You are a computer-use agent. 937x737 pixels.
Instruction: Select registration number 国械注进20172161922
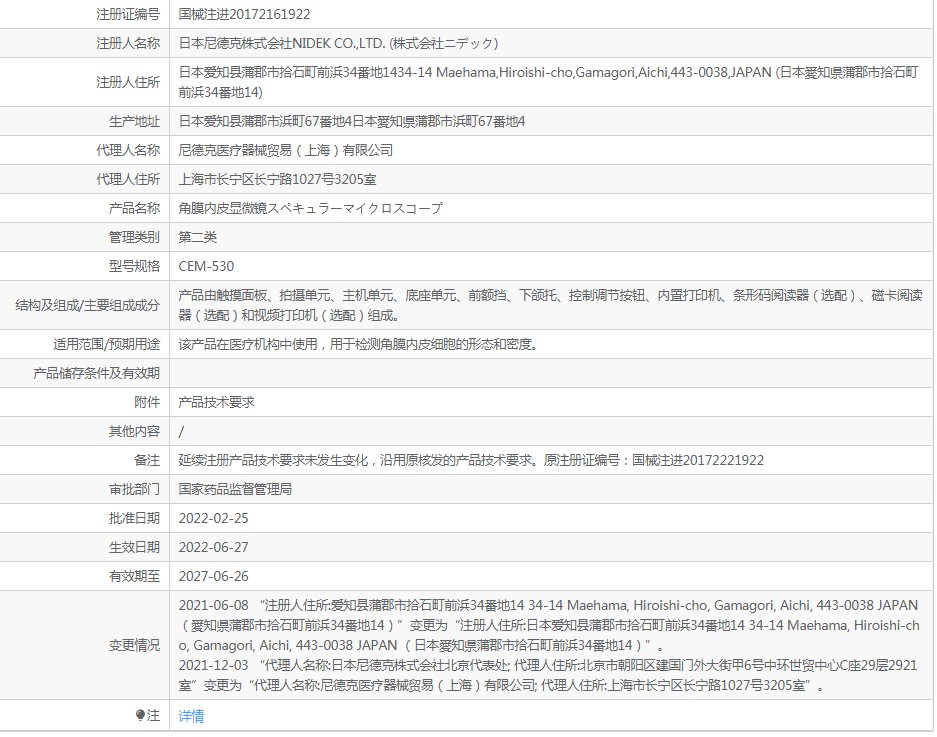[x=244, y=14]
